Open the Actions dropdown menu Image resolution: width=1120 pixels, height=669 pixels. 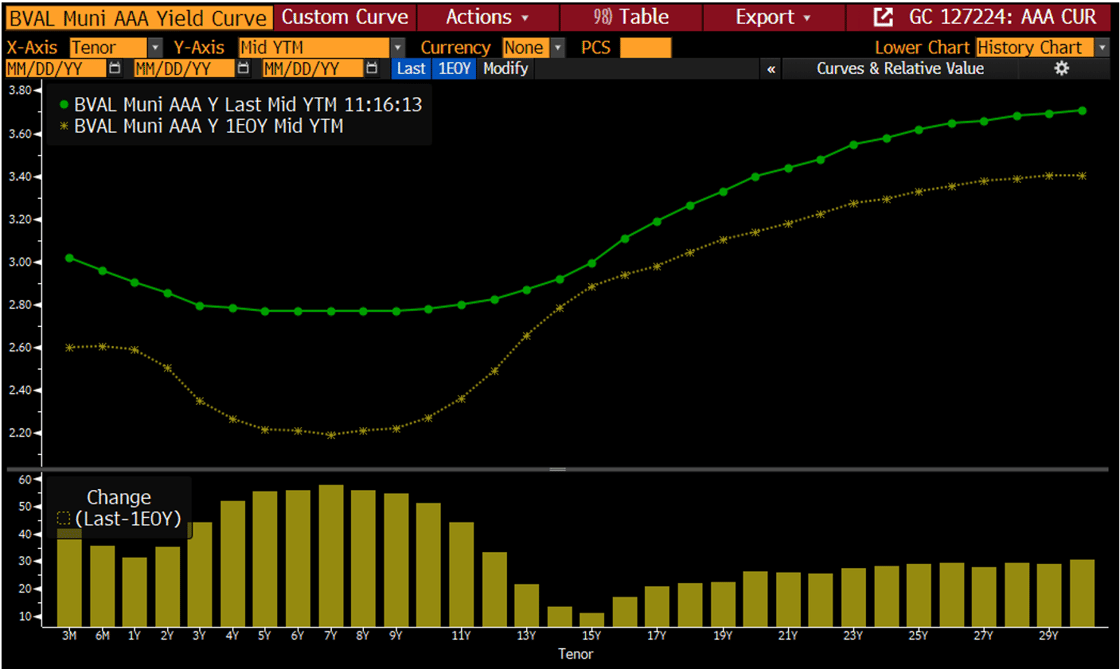tap(488, 17)
